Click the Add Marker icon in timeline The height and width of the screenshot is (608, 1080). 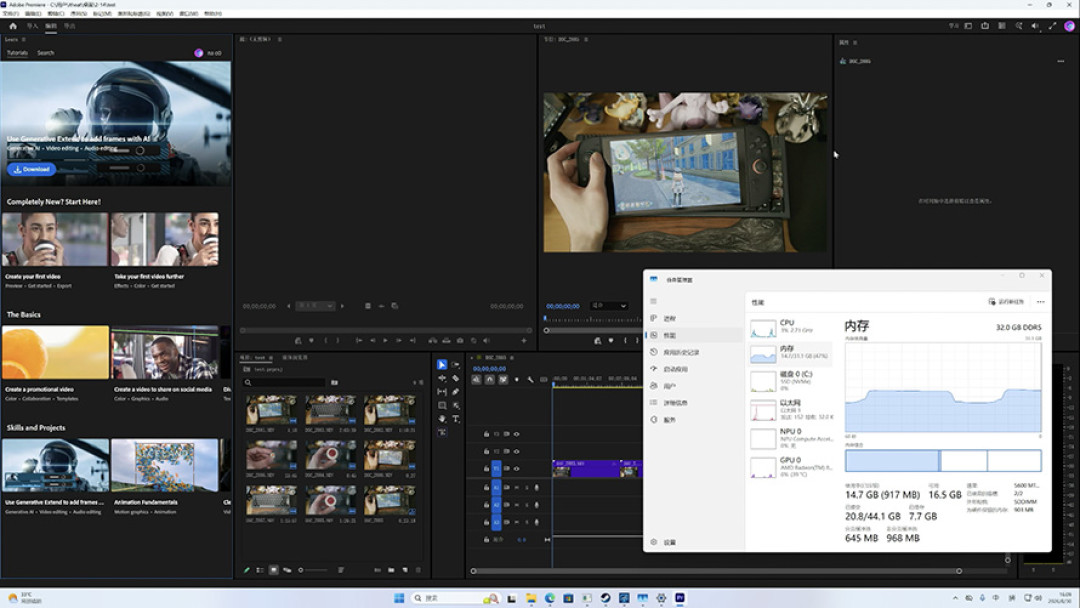pyautogui.click(x=517, y=379)
